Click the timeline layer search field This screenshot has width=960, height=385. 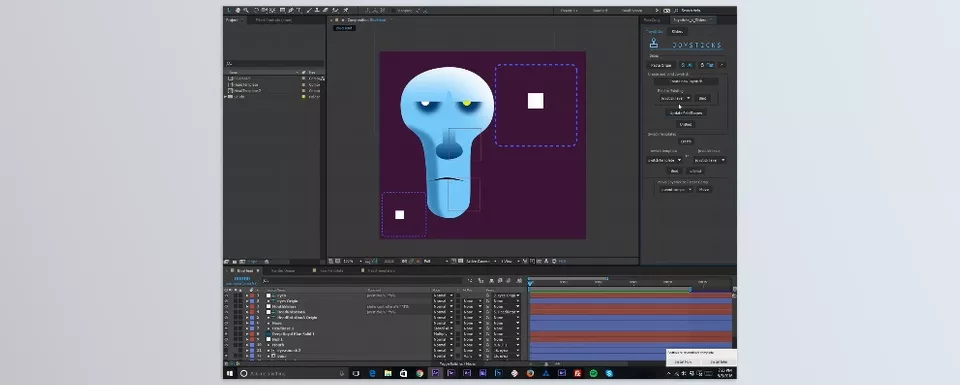(x=361, y=281)
